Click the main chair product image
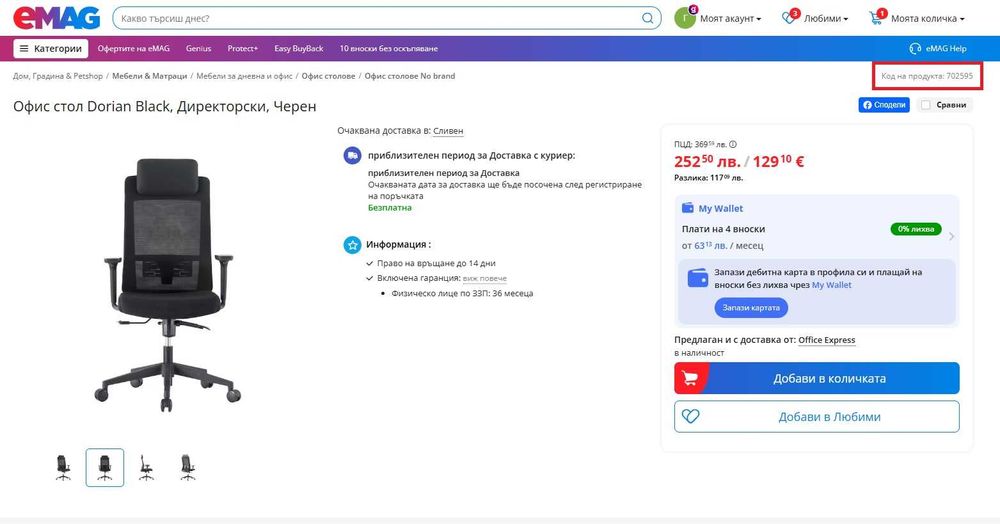 (168, 284)
